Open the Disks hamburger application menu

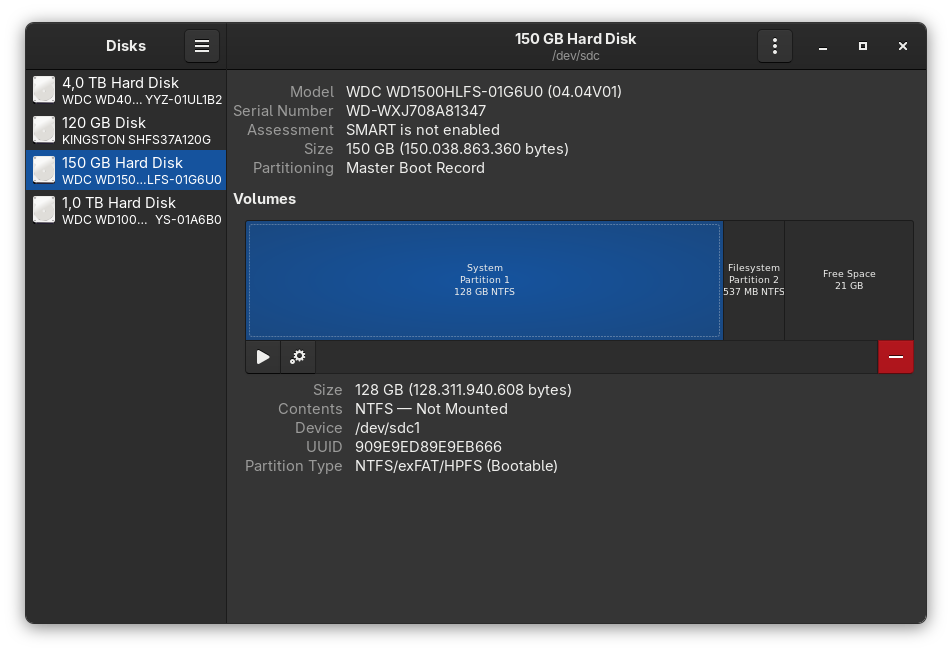pyautogui.click(x=202, y=46)
